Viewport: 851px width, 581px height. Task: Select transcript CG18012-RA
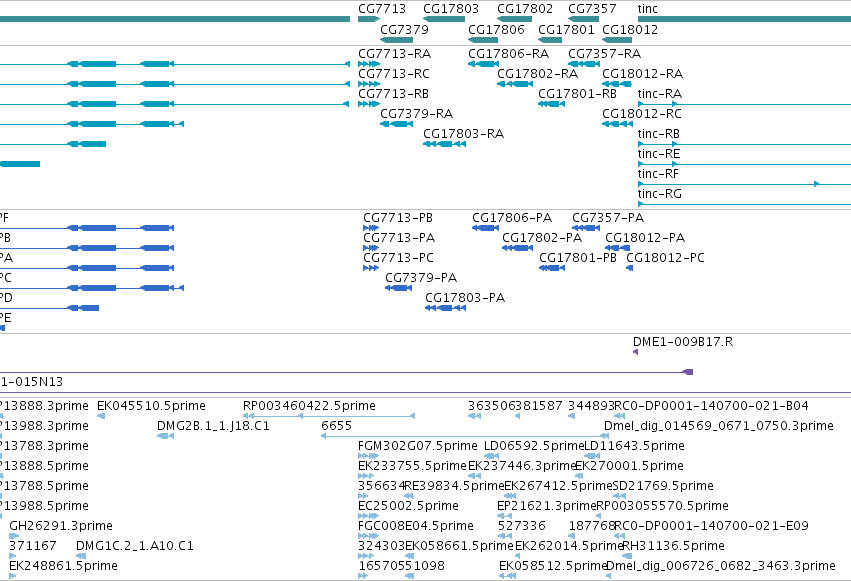(x=617, y=84)
